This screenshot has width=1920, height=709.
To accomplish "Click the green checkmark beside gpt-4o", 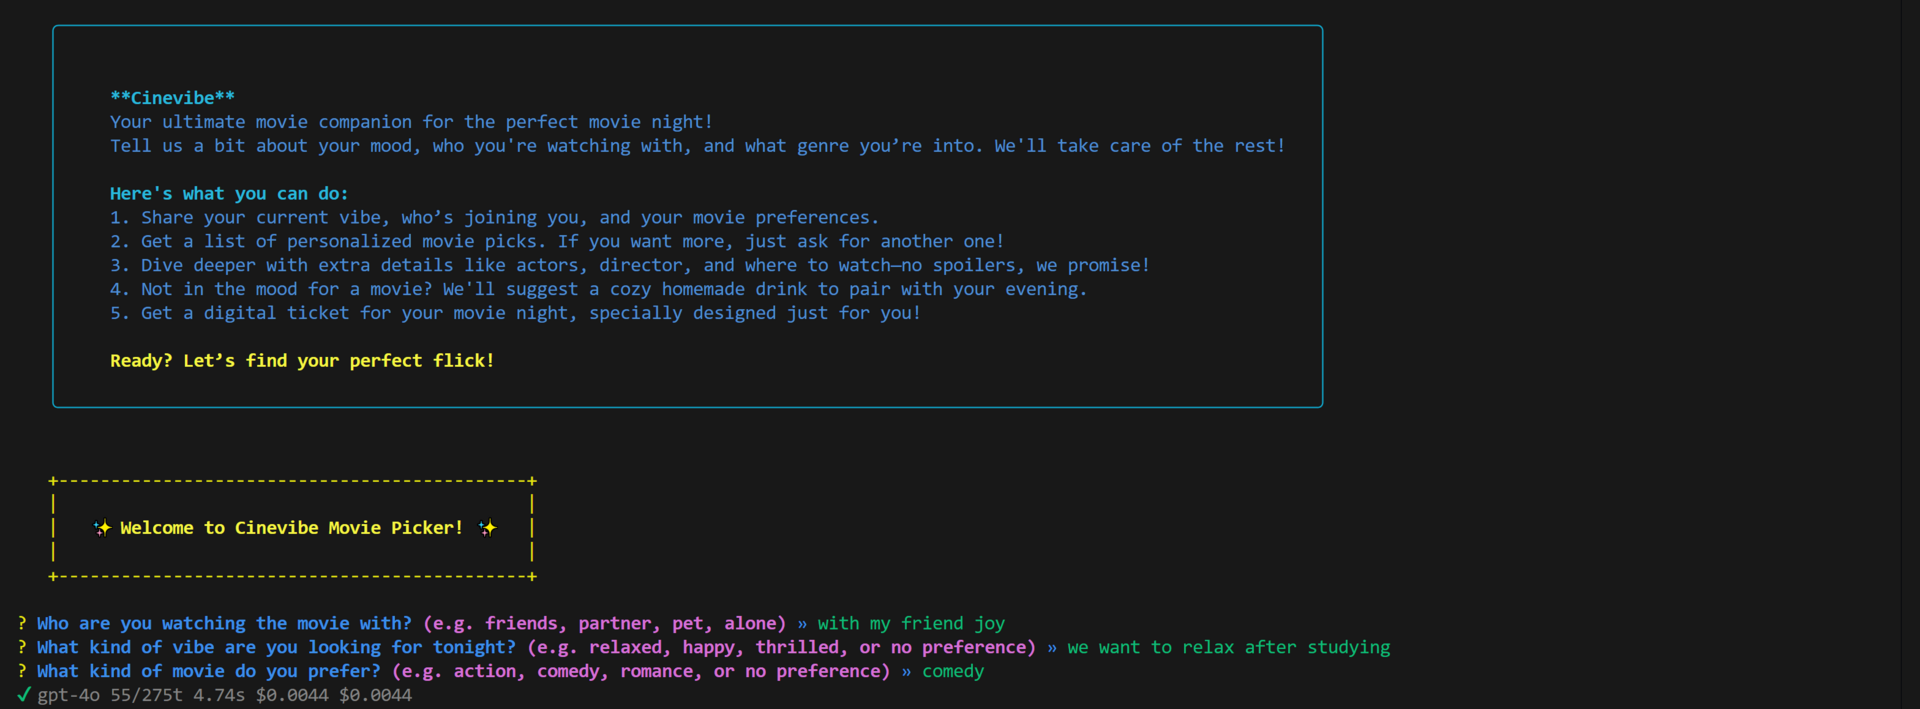I will (23, 695).
